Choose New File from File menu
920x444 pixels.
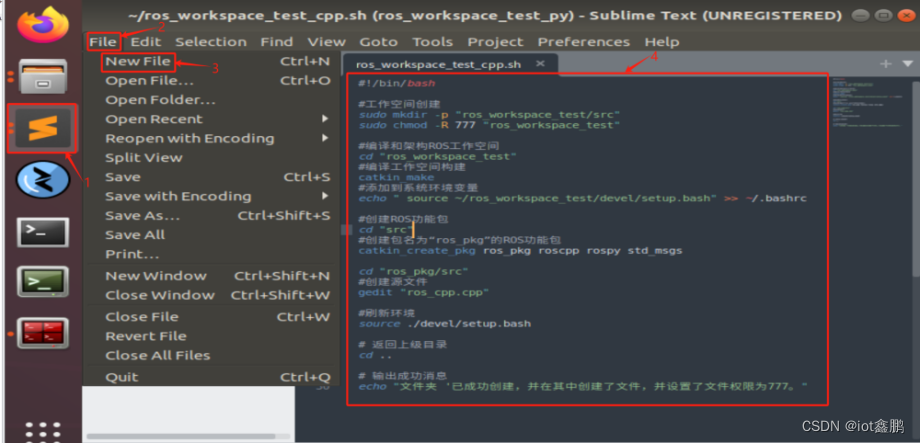(211, 62)
